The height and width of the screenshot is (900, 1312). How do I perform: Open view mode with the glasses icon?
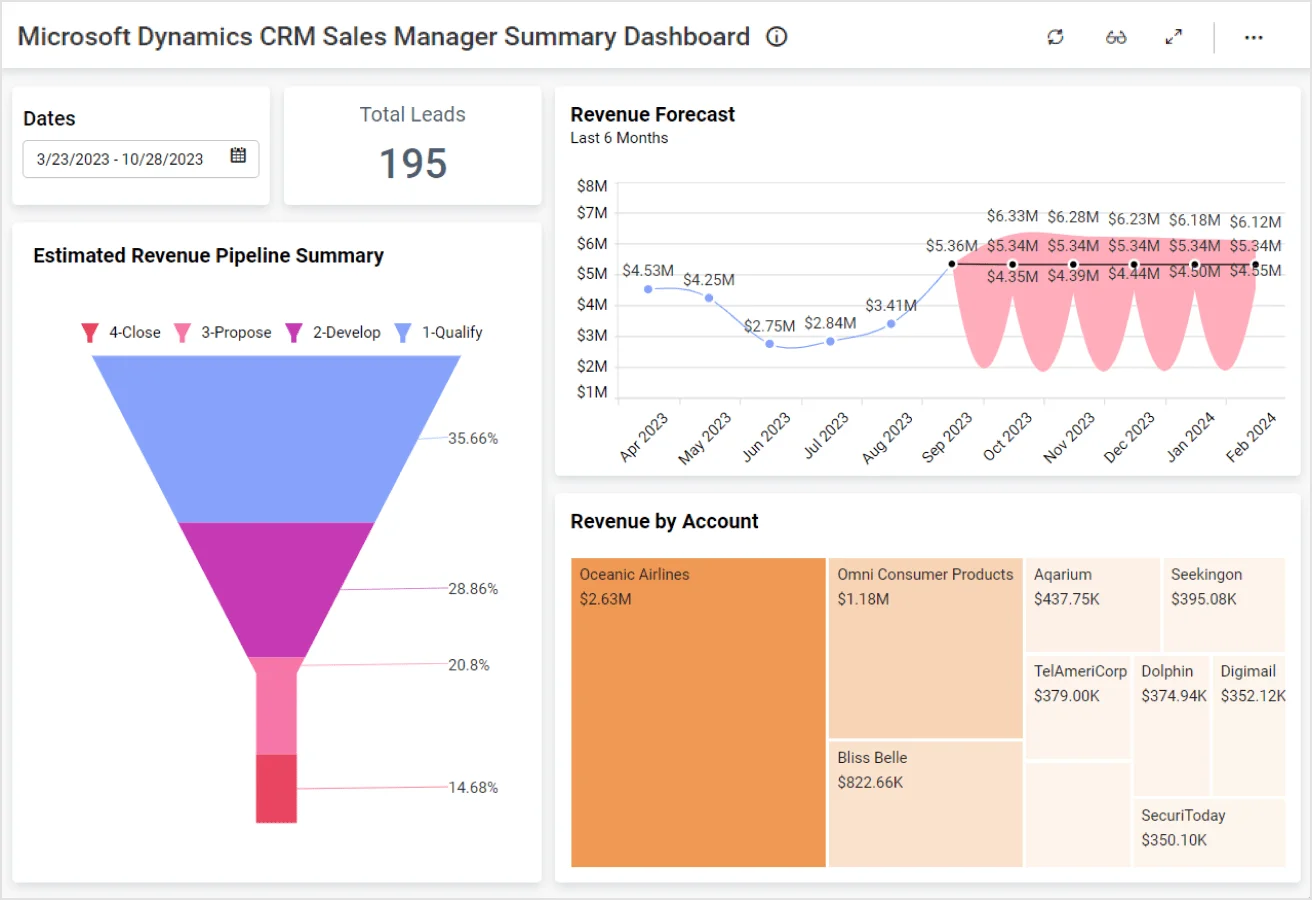point(1116,37)
